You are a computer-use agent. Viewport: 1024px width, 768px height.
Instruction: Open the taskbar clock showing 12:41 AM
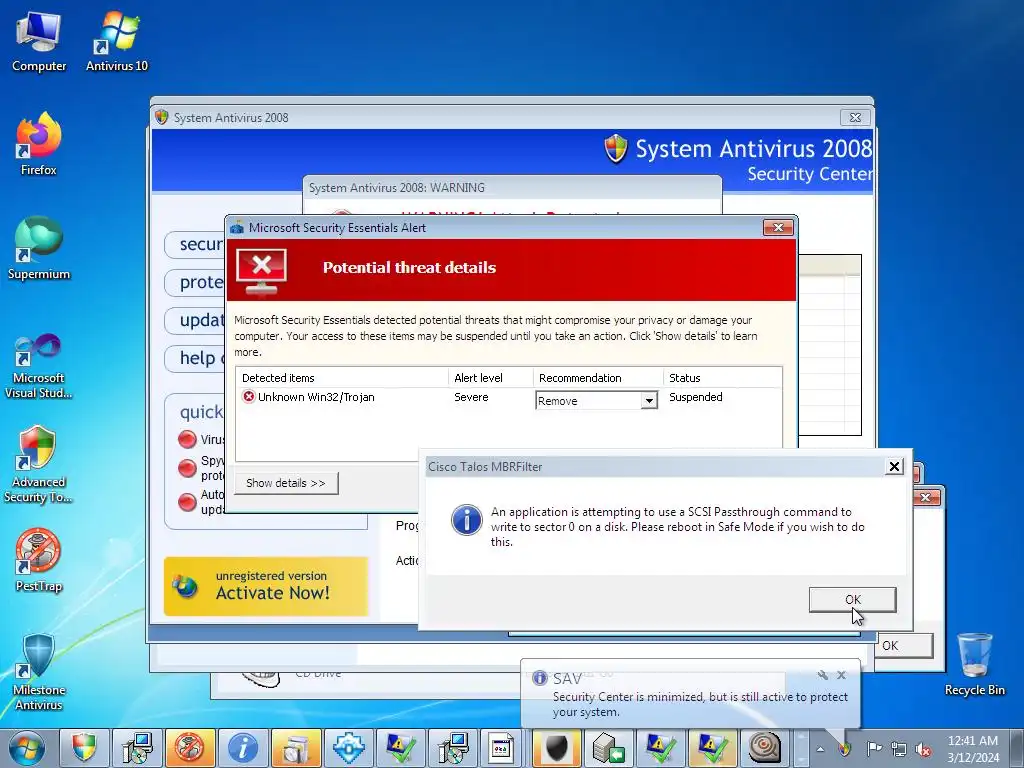[973, 748]
